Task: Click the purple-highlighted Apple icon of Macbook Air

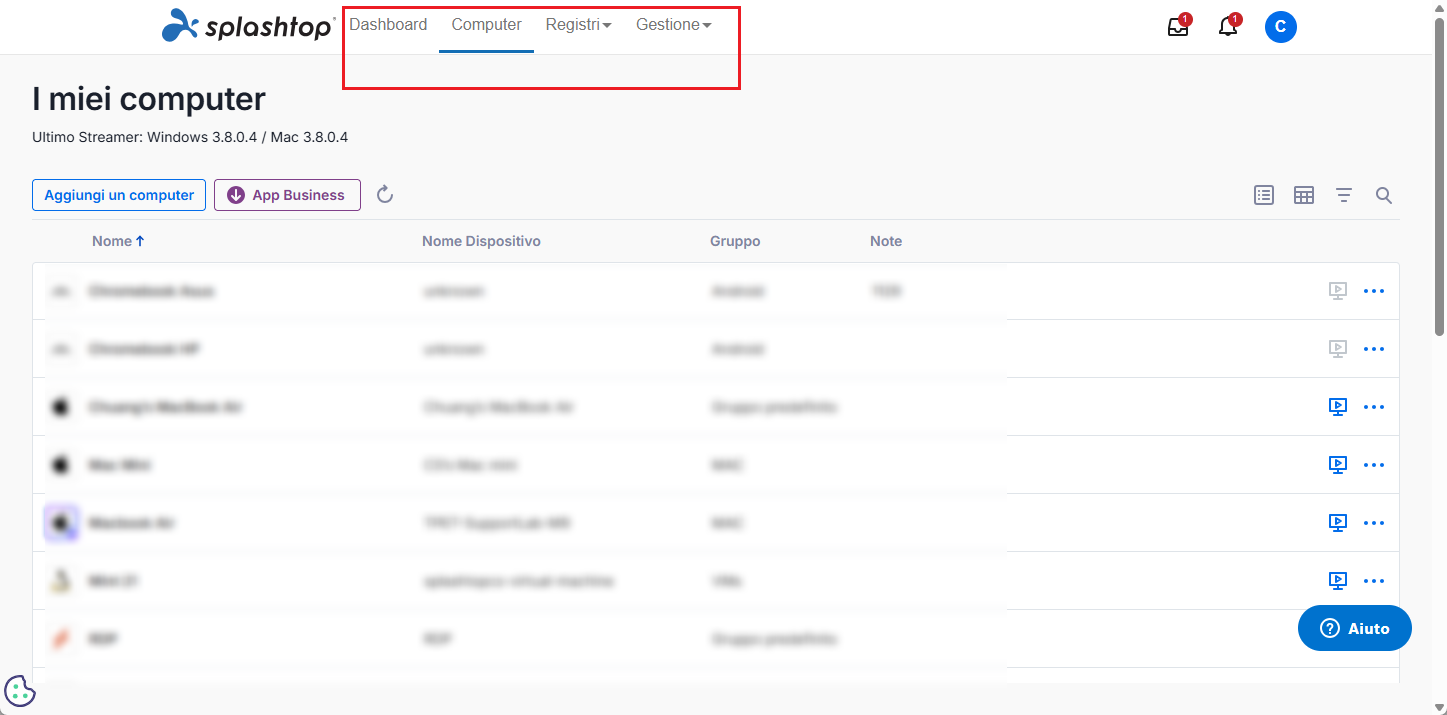Action: click(x=61, y=523)
